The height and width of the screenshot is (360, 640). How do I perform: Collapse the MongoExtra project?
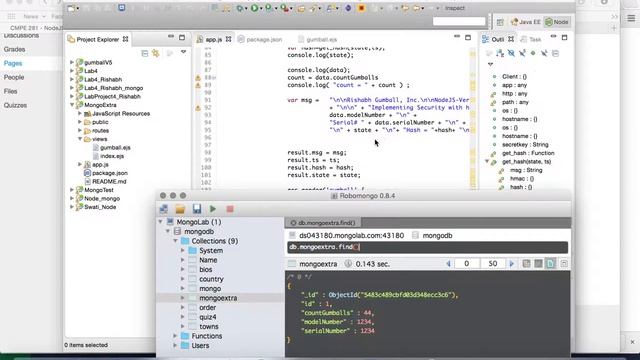coord(72,105)
